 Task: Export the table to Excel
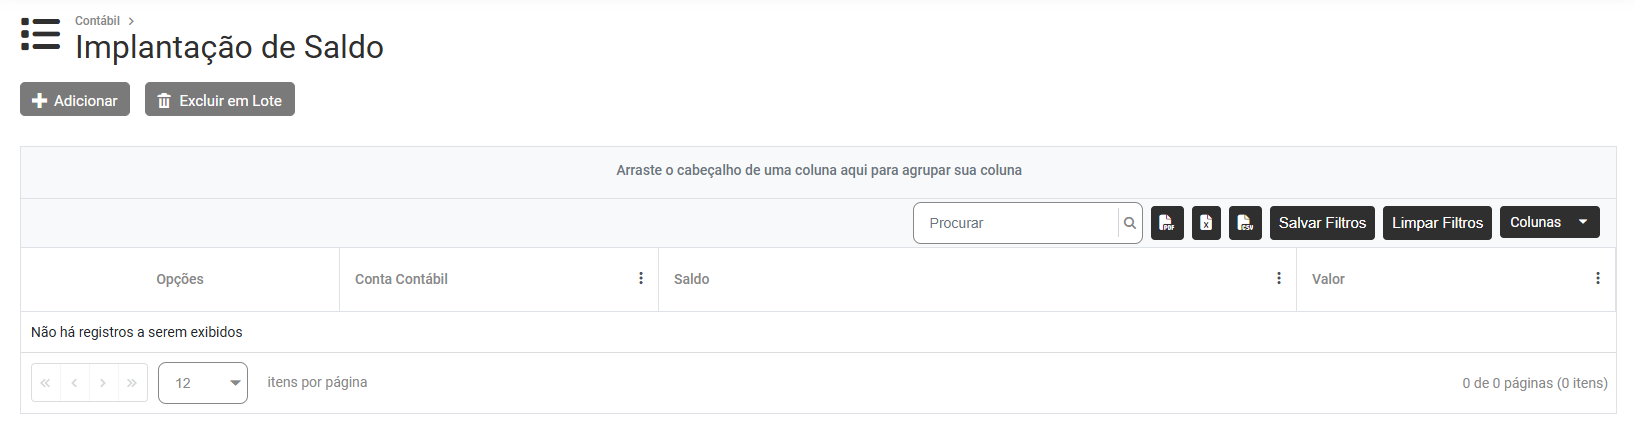click(1206, 223)
